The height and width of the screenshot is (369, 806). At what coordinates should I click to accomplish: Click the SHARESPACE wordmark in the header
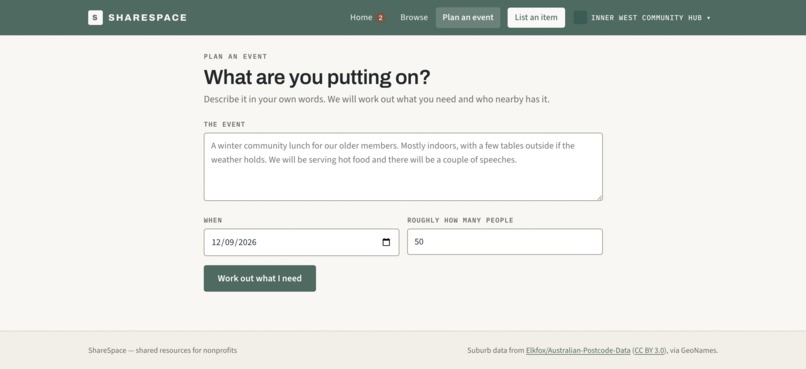148,17
